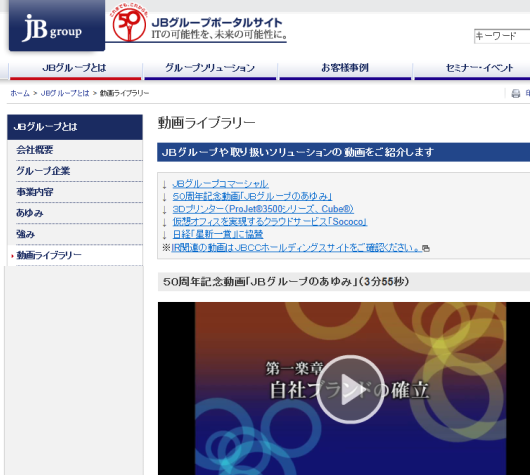Jump to 3Dプリンター ProJet 3500 link

coord(263,209)
